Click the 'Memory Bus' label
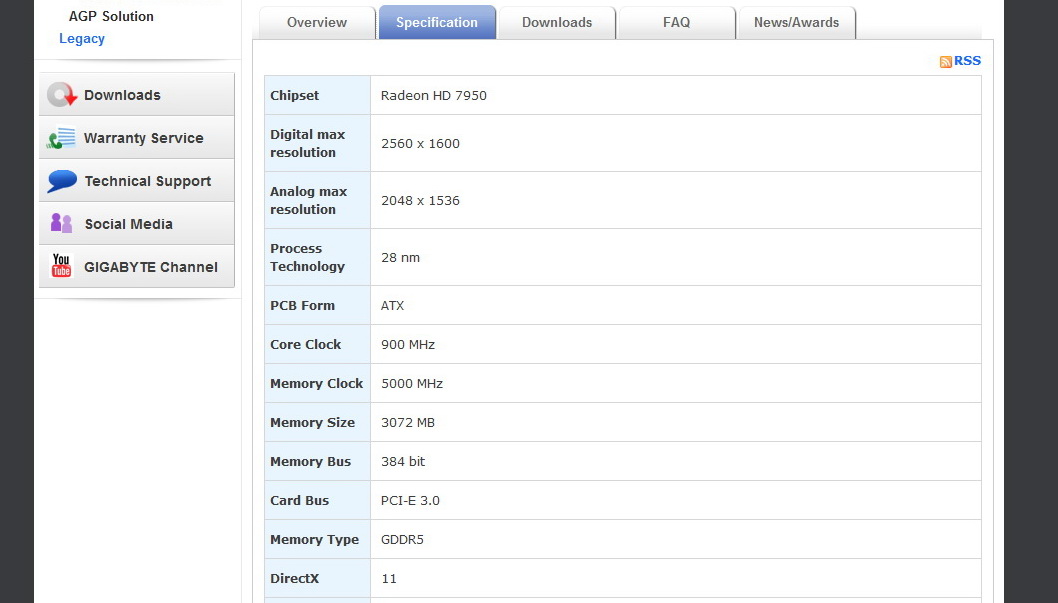 (x=310, y=461)
